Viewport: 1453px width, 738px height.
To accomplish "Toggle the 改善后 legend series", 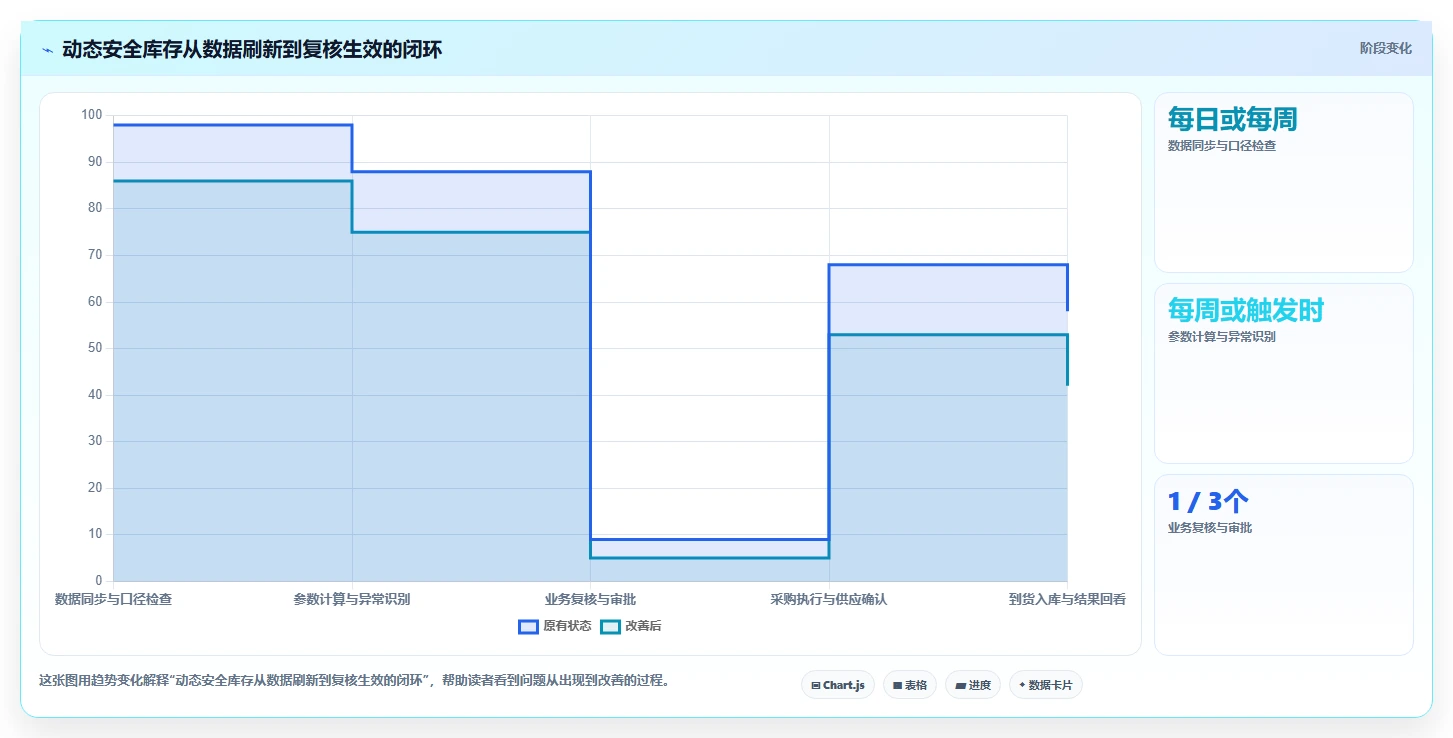I will [x=630, y=626].
